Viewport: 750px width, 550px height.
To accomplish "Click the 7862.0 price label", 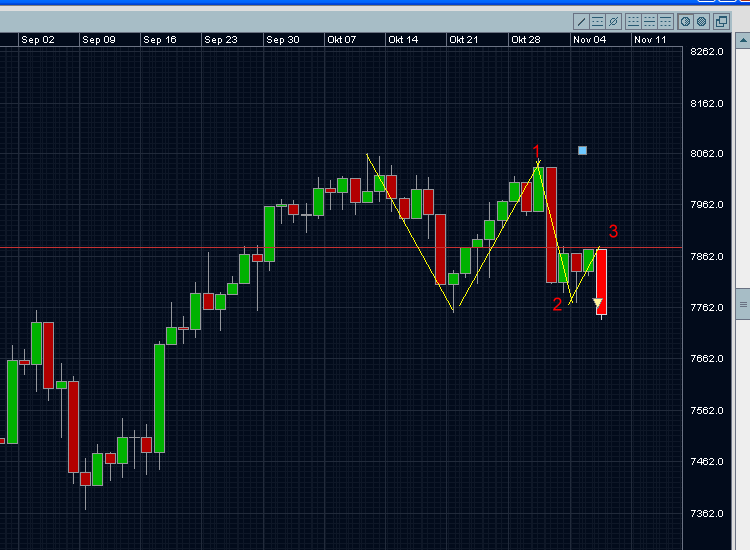I will click(x=706, y=257).
